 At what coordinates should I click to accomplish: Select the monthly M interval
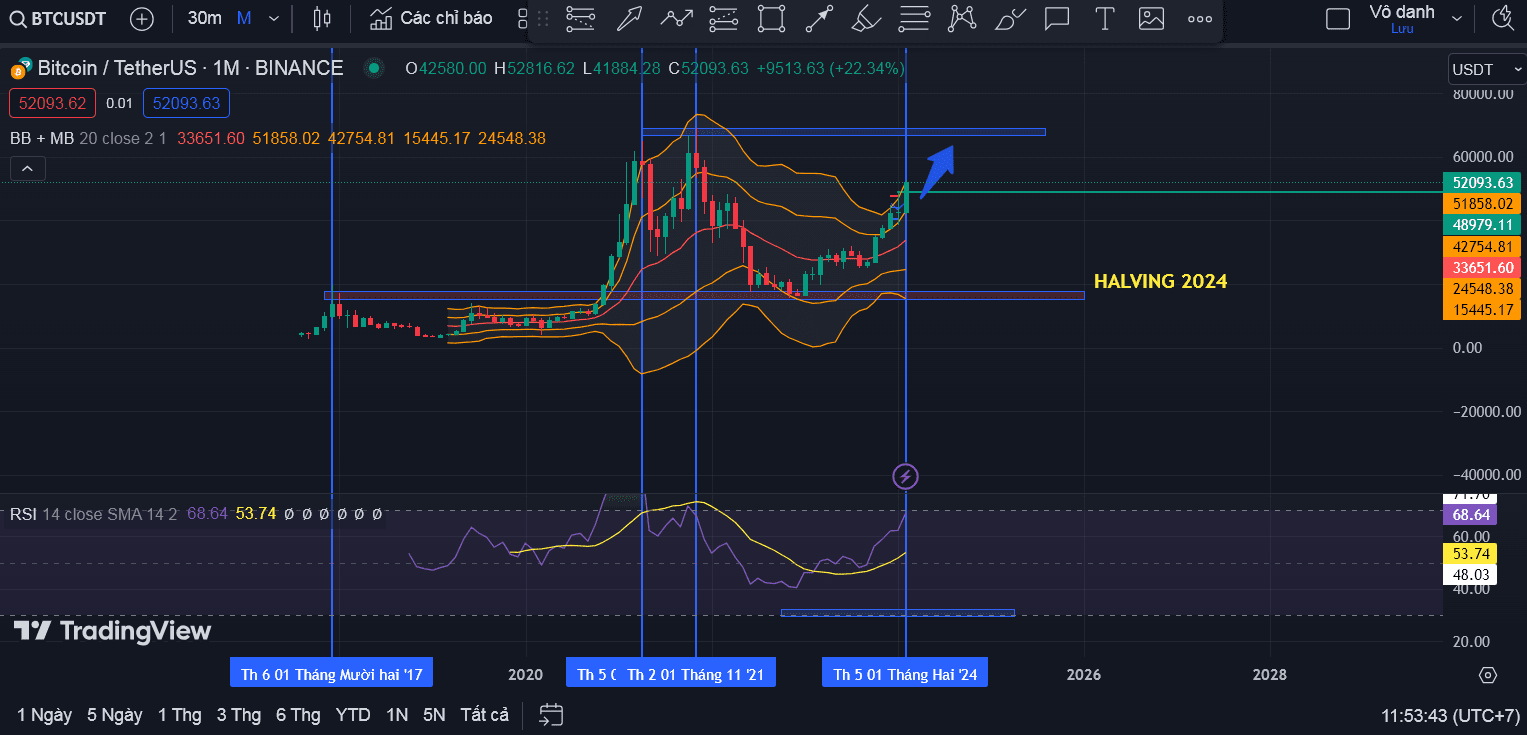click(244, 18)
